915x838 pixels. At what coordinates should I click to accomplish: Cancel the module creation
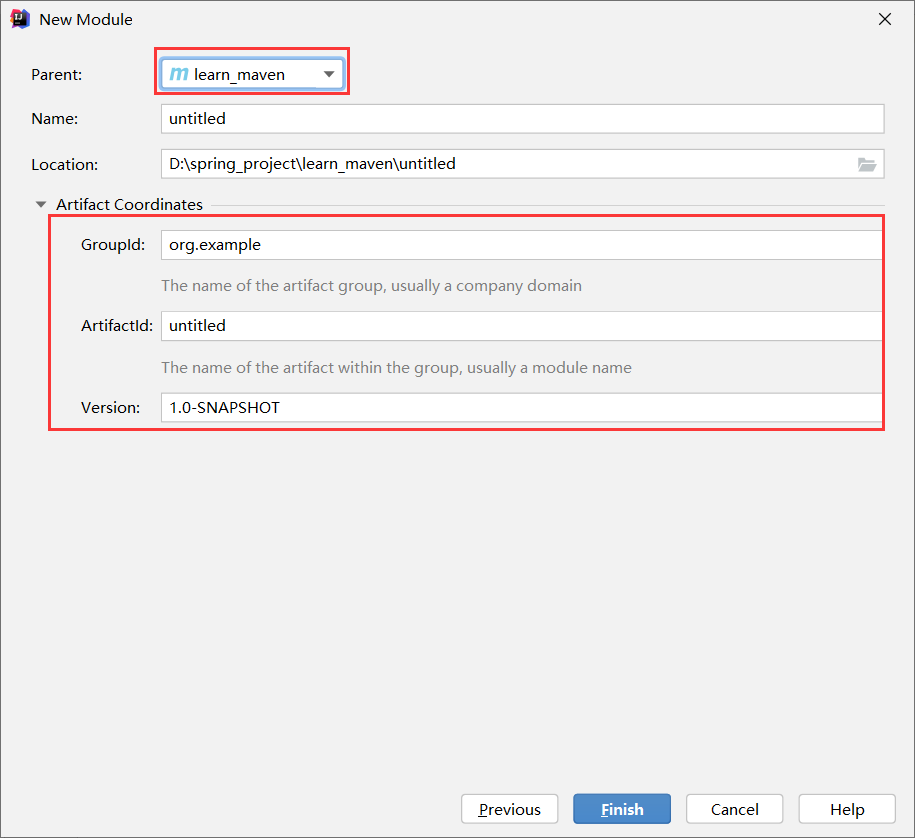click(735, 810)
